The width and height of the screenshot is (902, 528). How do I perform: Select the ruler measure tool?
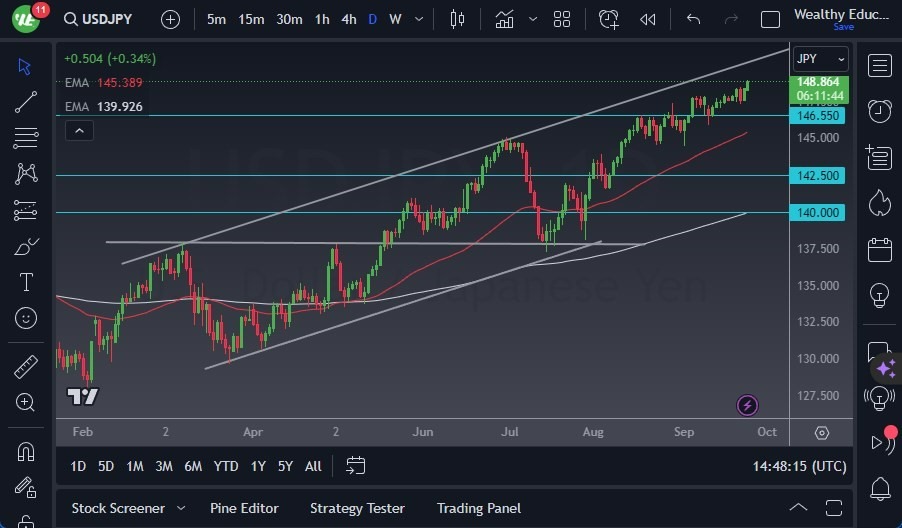[x=26, y=367]
